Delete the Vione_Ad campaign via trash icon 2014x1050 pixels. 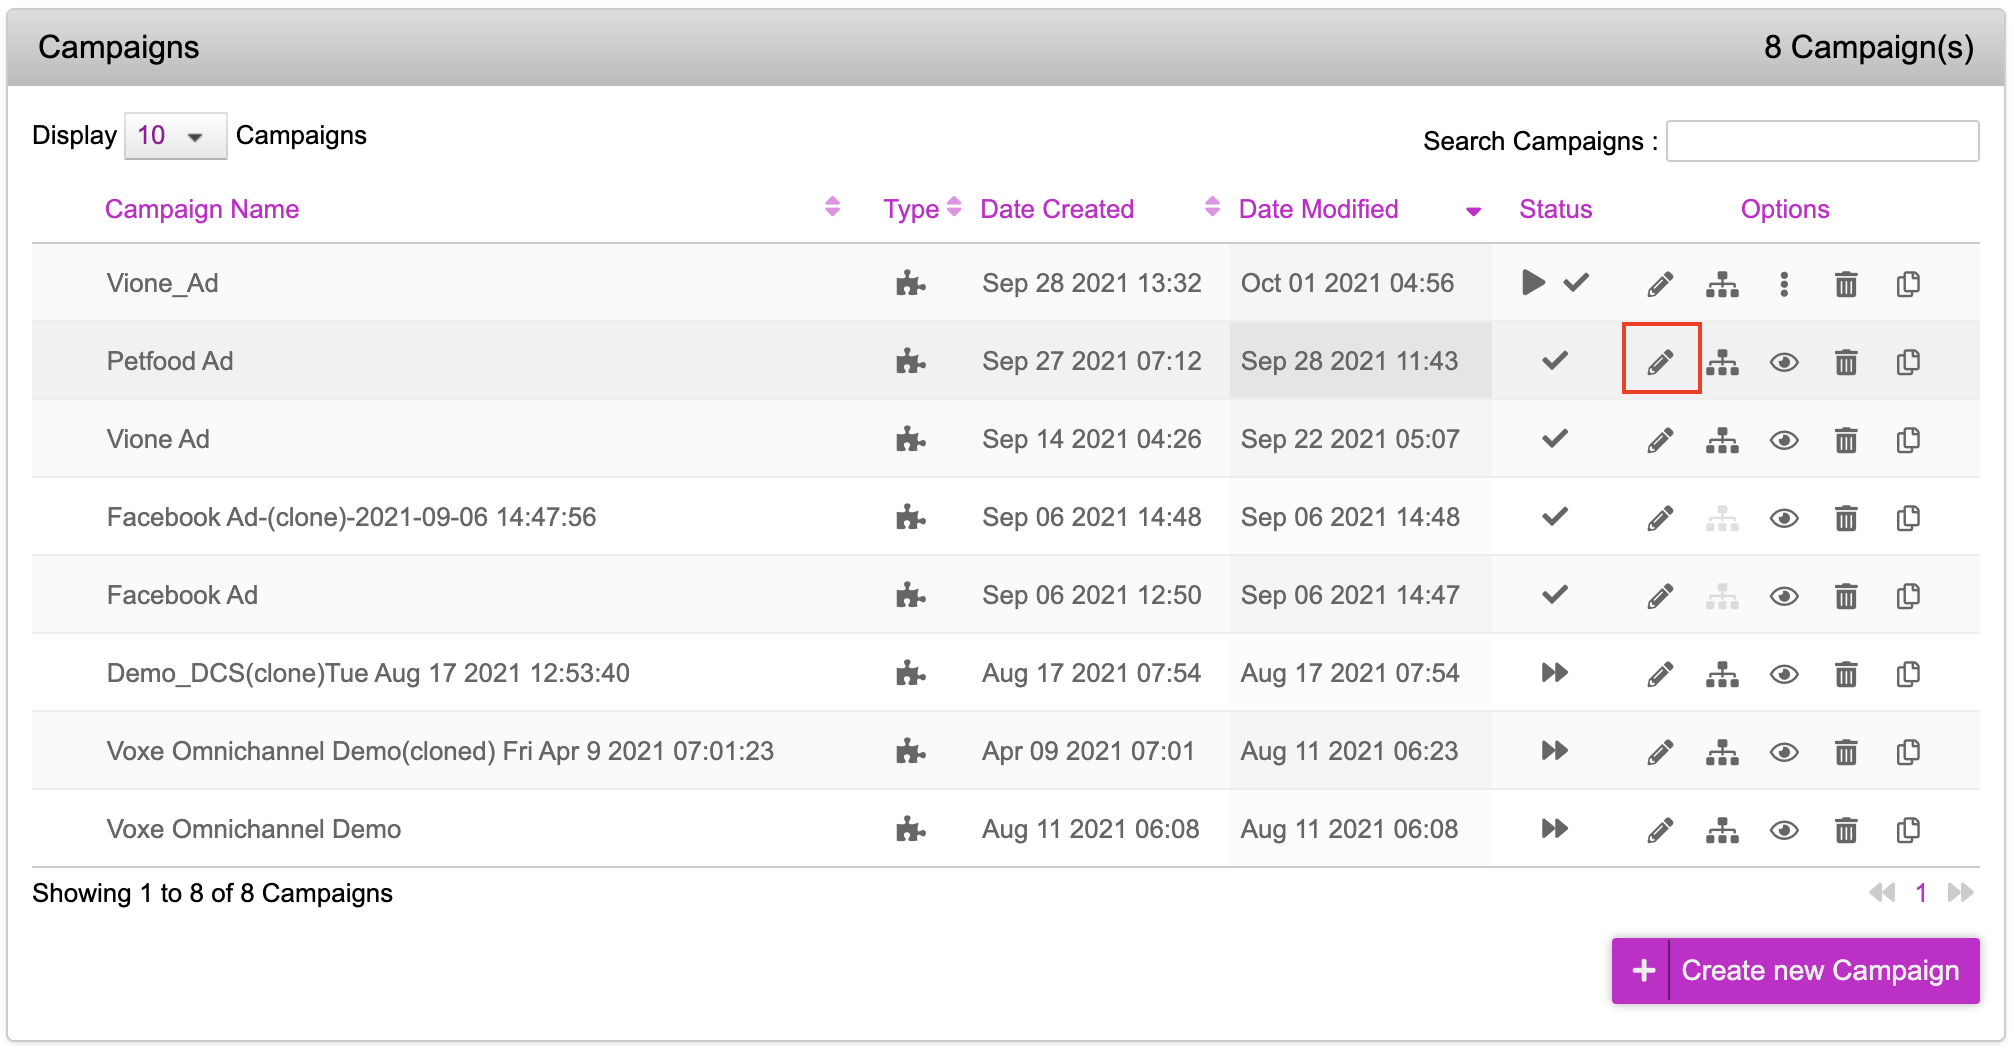(x=1846, y=284)
